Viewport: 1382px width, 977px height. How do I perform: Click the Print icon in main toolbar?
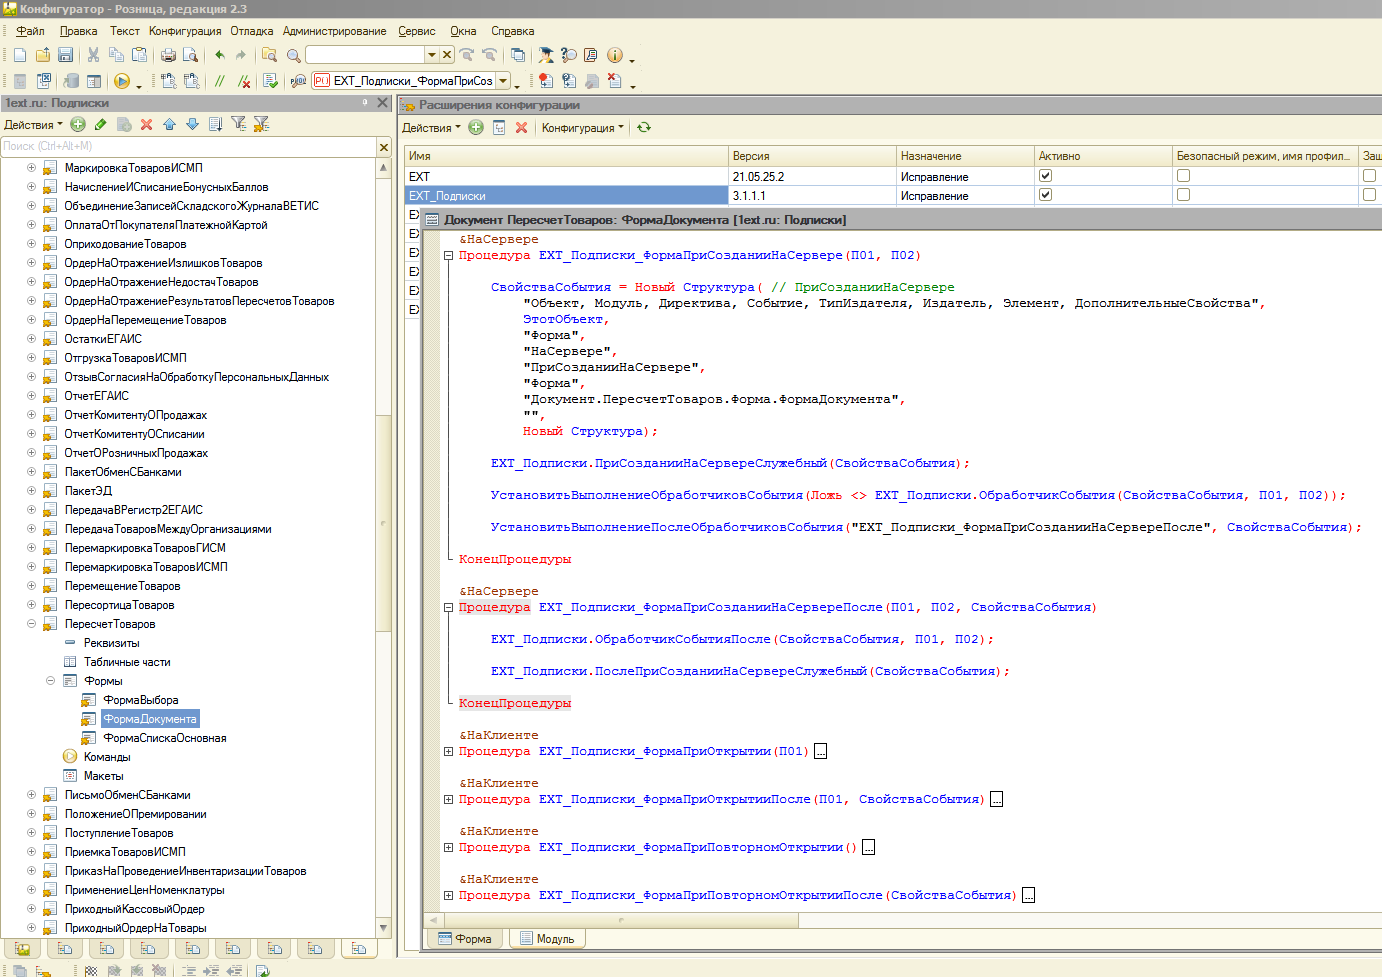[x=168, y=55]
